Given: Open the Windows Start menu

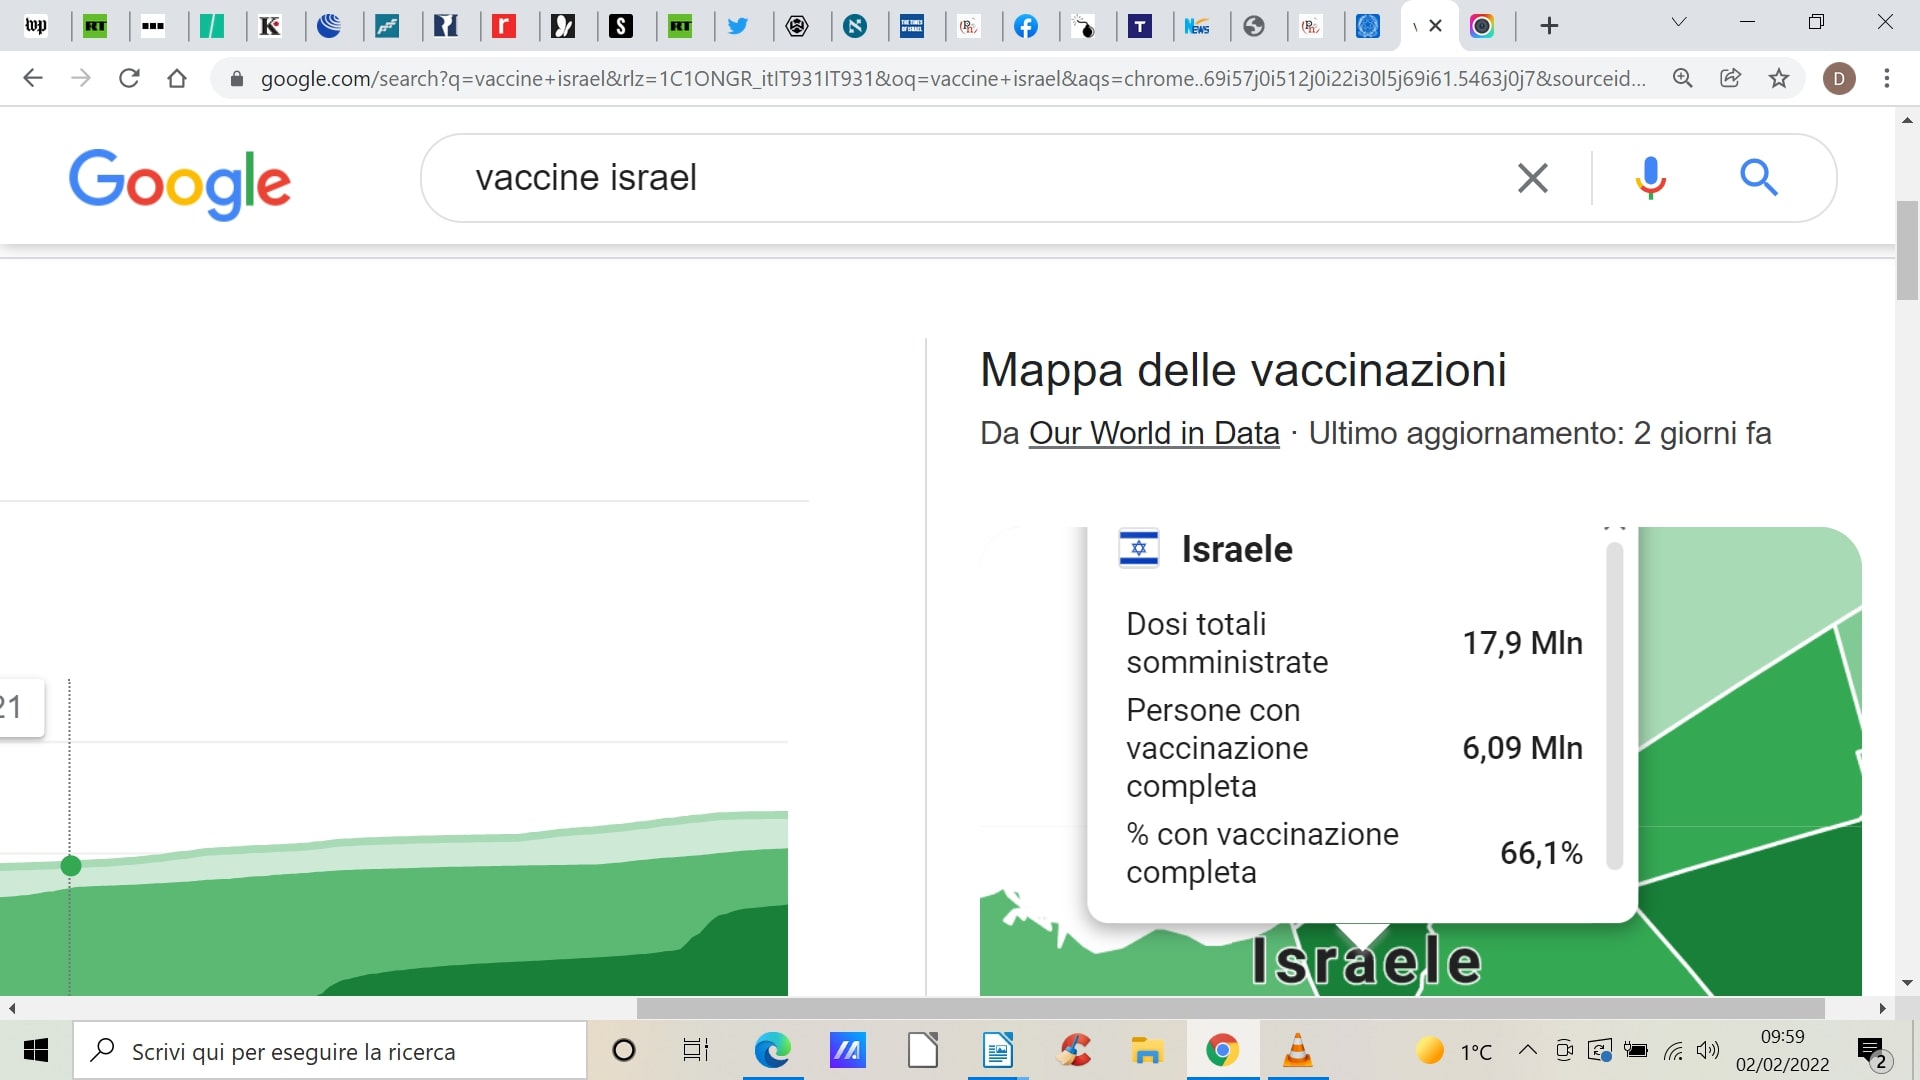Looking at the screenshot, I should coord(36,1051).
